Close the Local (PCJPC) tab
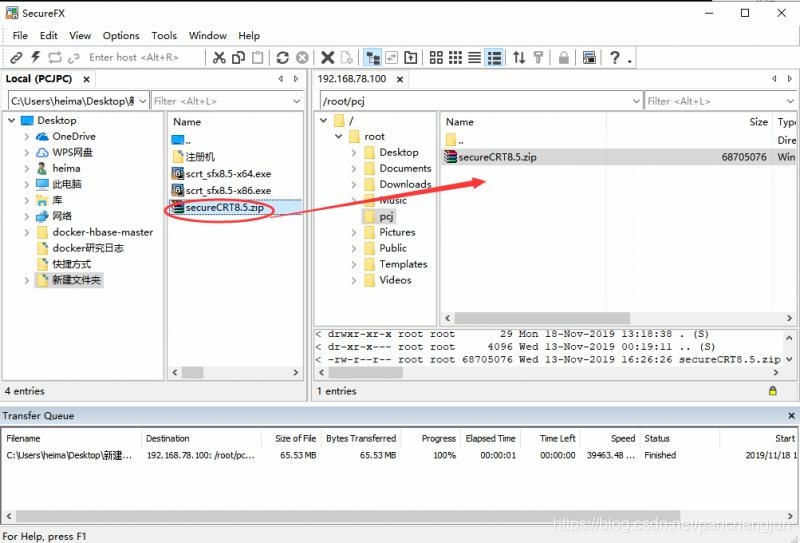Image resolution: width=800 pixels, height=543 pixels. pyautogui.click(x=86, y=79)
